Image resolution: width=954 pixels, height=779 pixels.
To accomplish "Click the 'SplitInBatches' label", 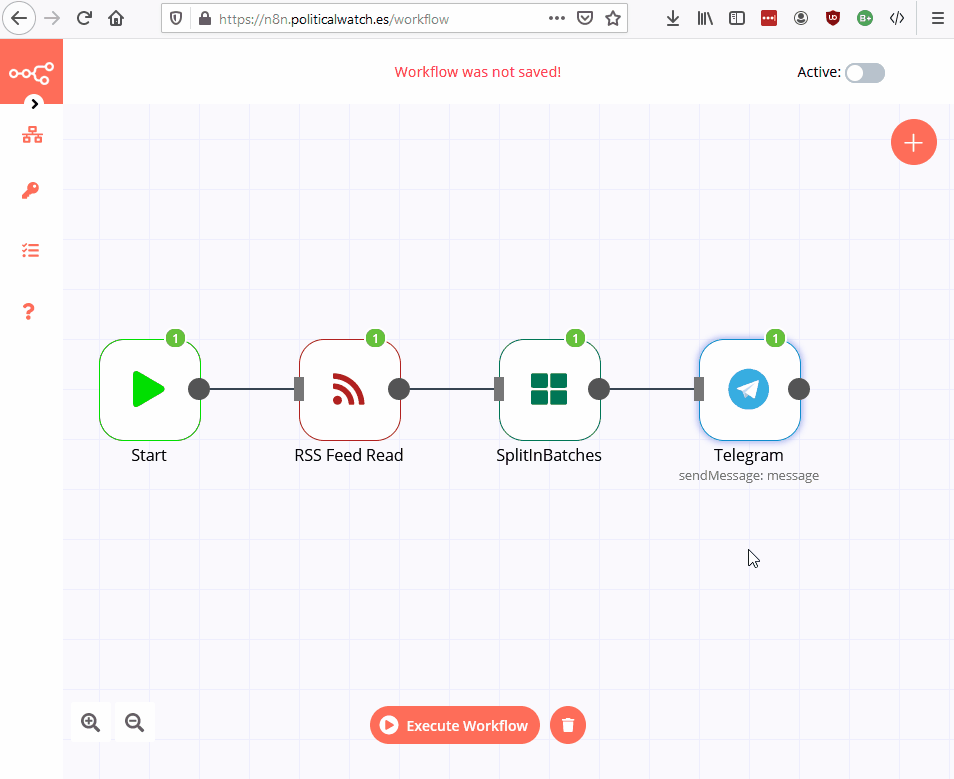I will (549, 455).
